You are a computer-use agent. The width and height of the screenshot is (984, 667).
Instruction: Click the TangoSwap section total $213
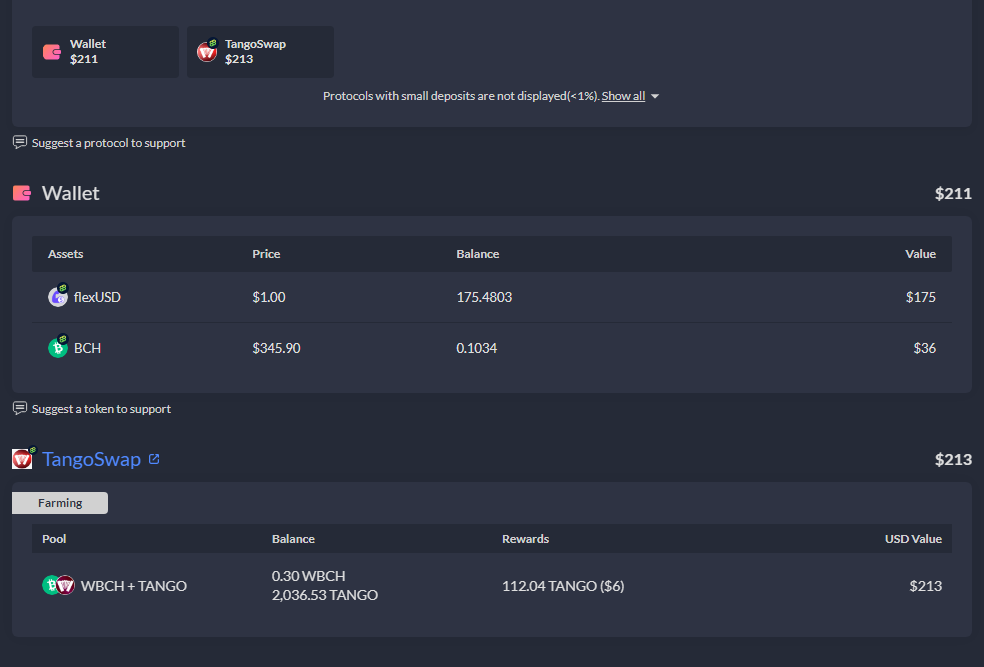[953, 459]
